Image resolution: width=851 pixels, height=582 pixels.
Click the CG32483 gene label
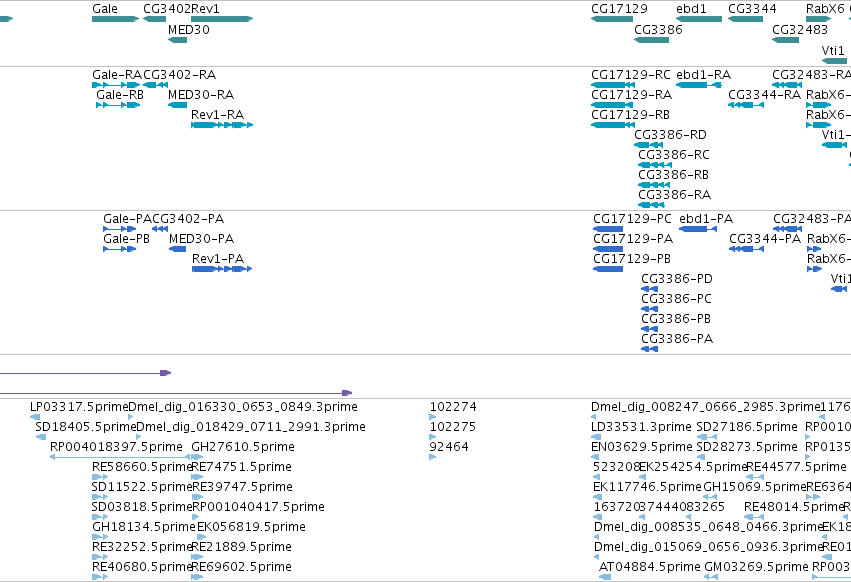[x=800, y=29]
